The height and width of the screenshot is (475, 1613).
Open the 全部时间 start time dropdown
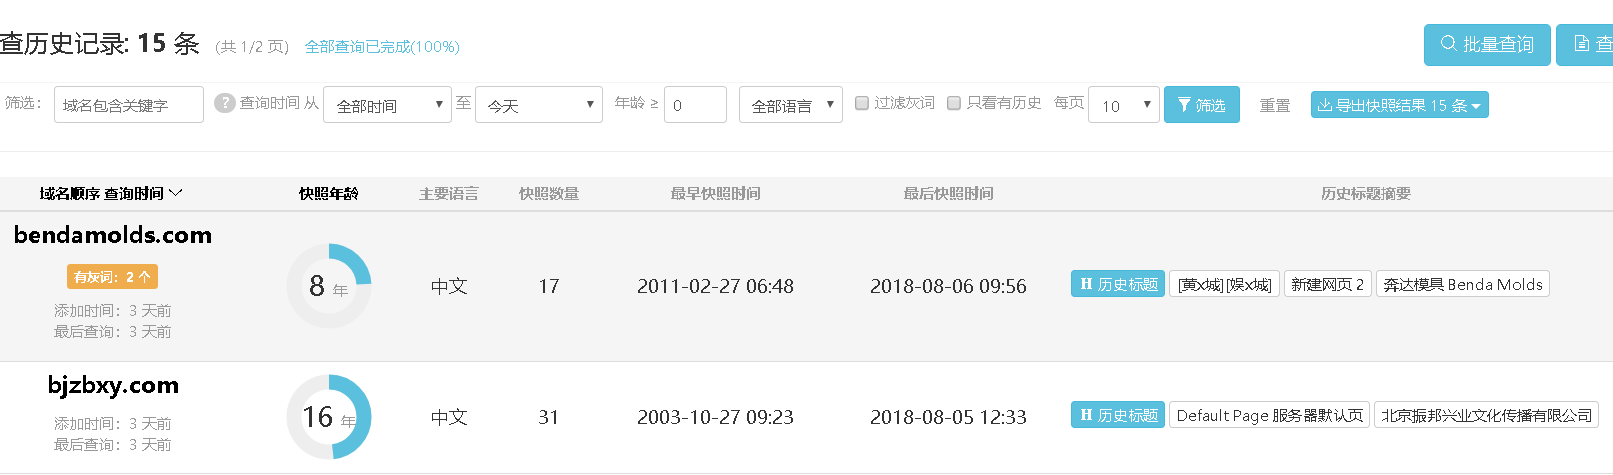coord(388,105)
